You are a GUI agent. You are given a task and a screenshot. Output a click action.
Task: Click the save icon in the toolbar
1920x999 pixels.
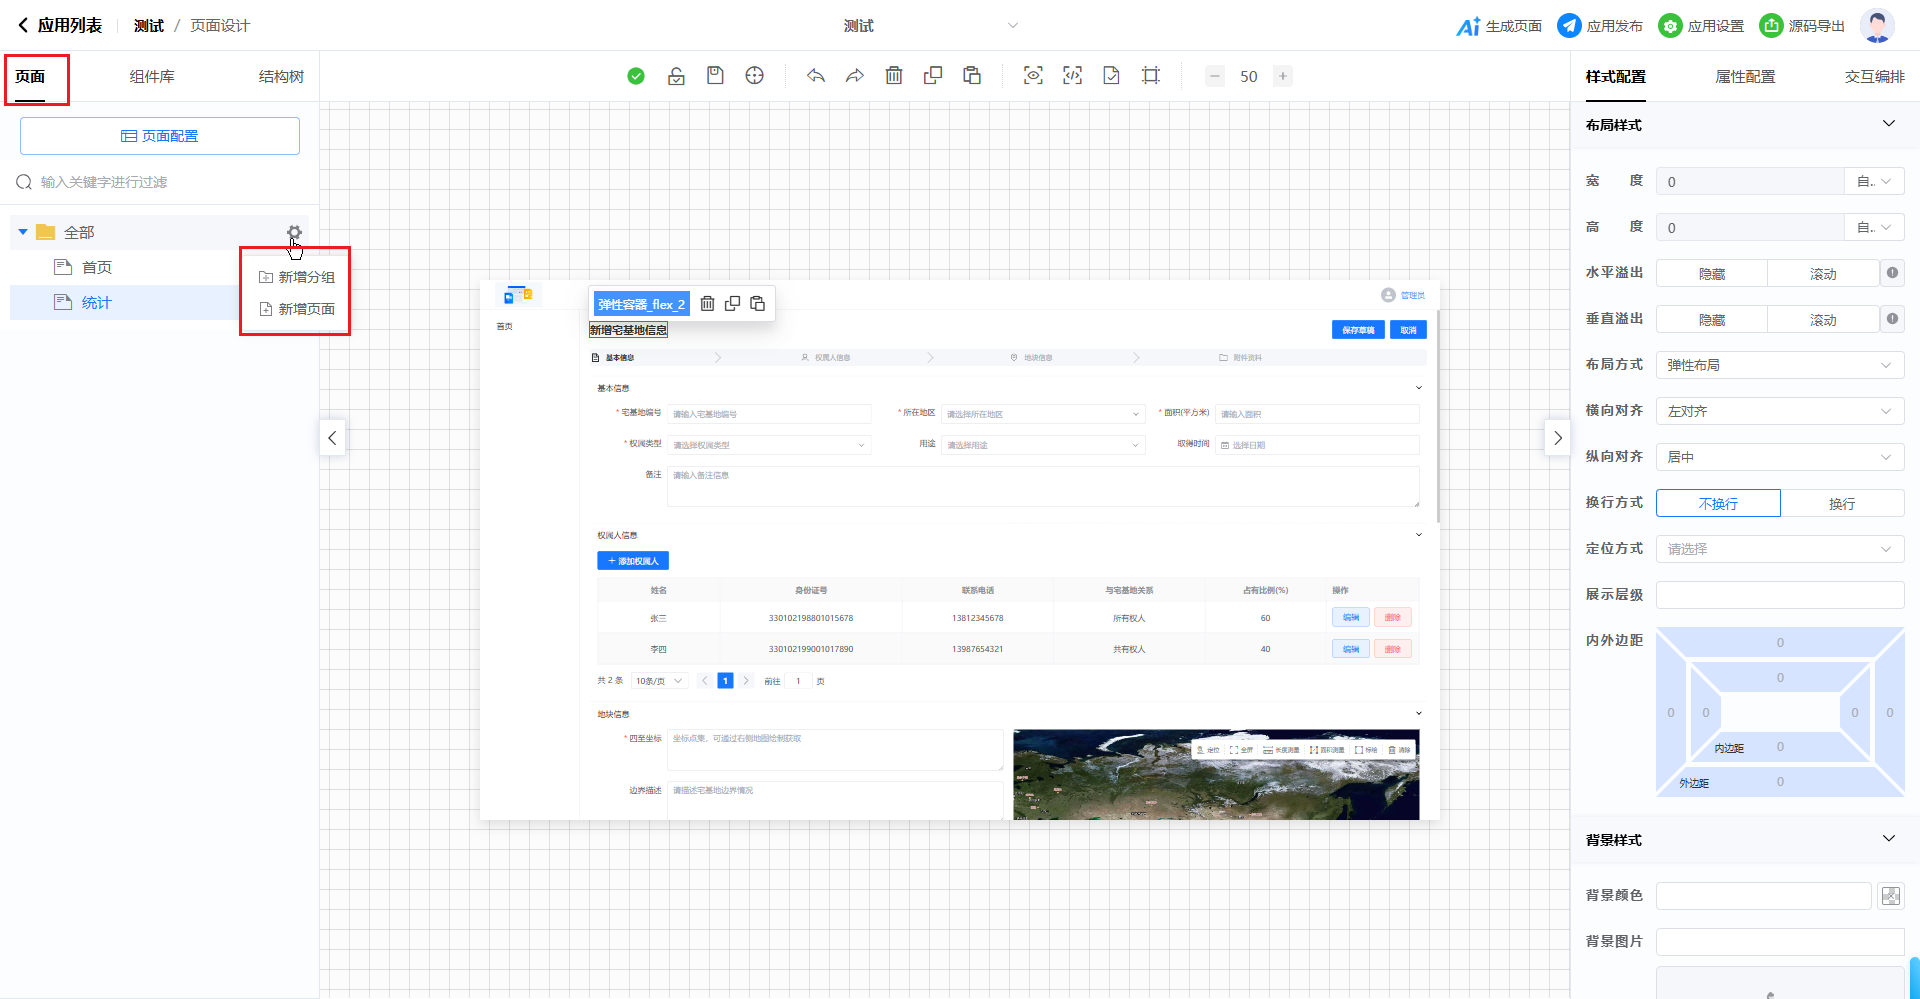point(715,76)
